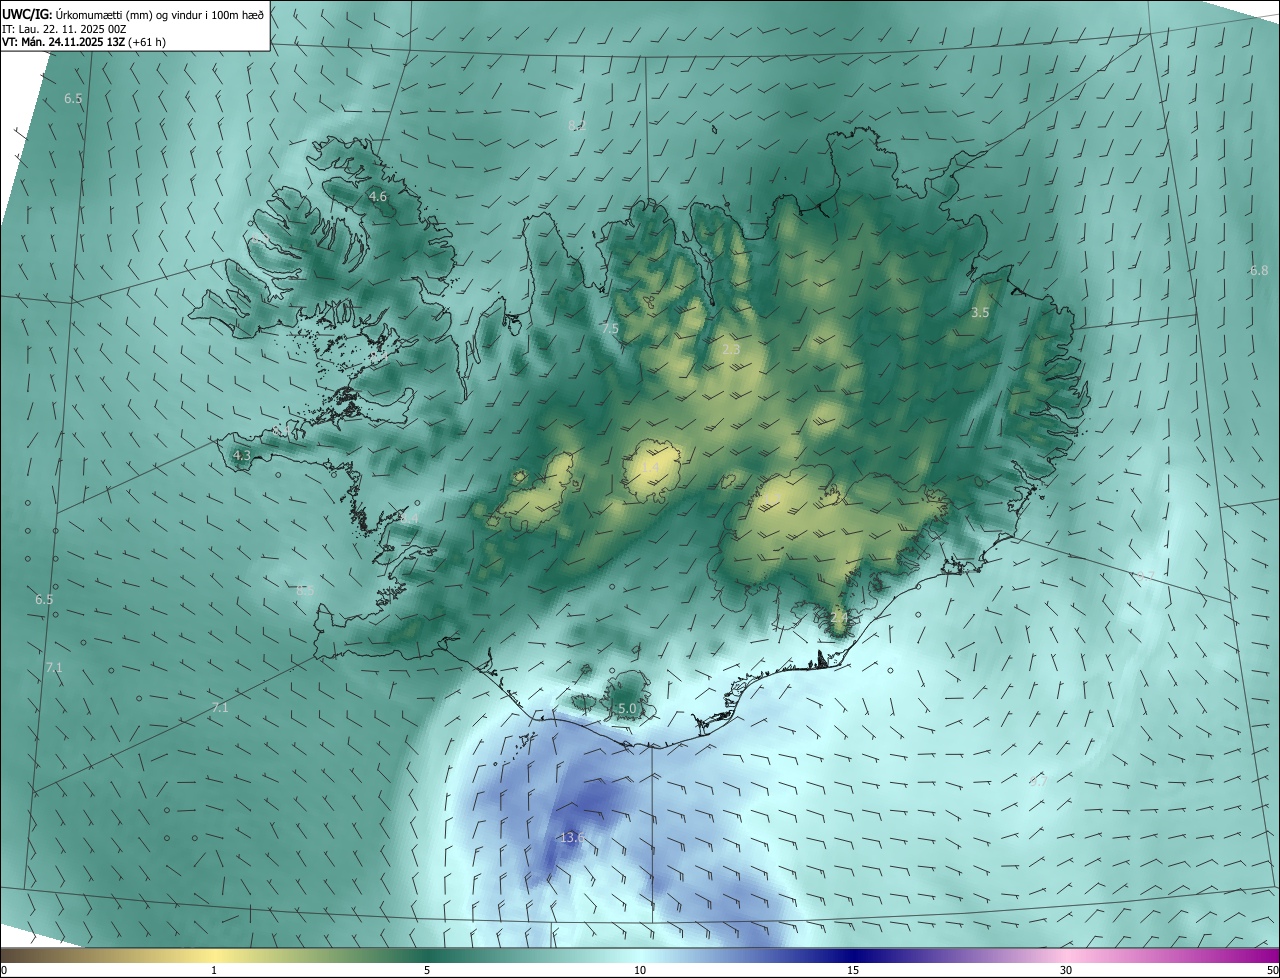Click the 5.0 value on the south-coast glacier
The height and width of the screenshot is (978, 1280).
(627, 708)
